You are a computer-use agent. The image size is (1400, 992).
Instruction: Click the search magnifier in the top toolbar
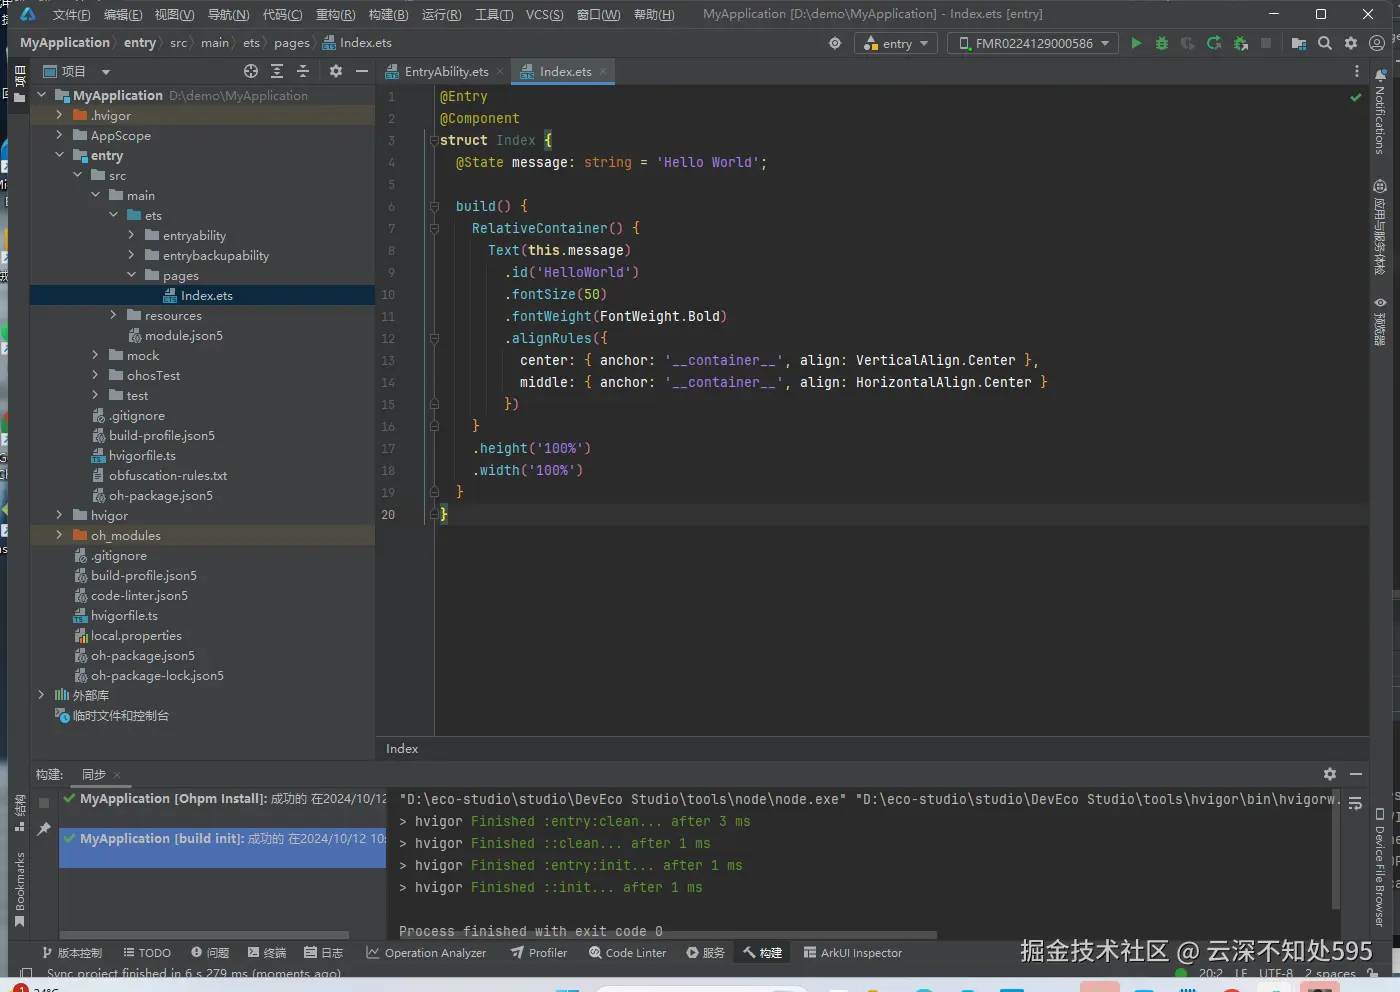coord(1325,43)
